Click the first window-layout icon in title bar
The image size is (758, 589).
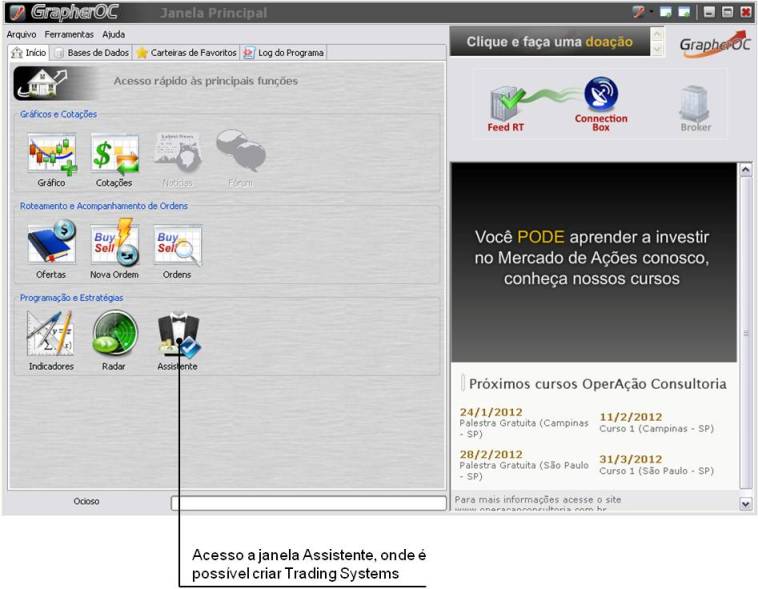tap(666, 13)
